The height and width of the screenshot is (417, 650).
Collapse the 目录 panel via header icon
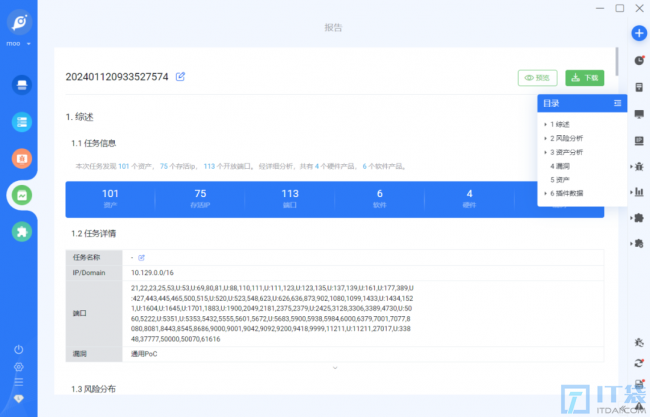[x=617, y=103]
